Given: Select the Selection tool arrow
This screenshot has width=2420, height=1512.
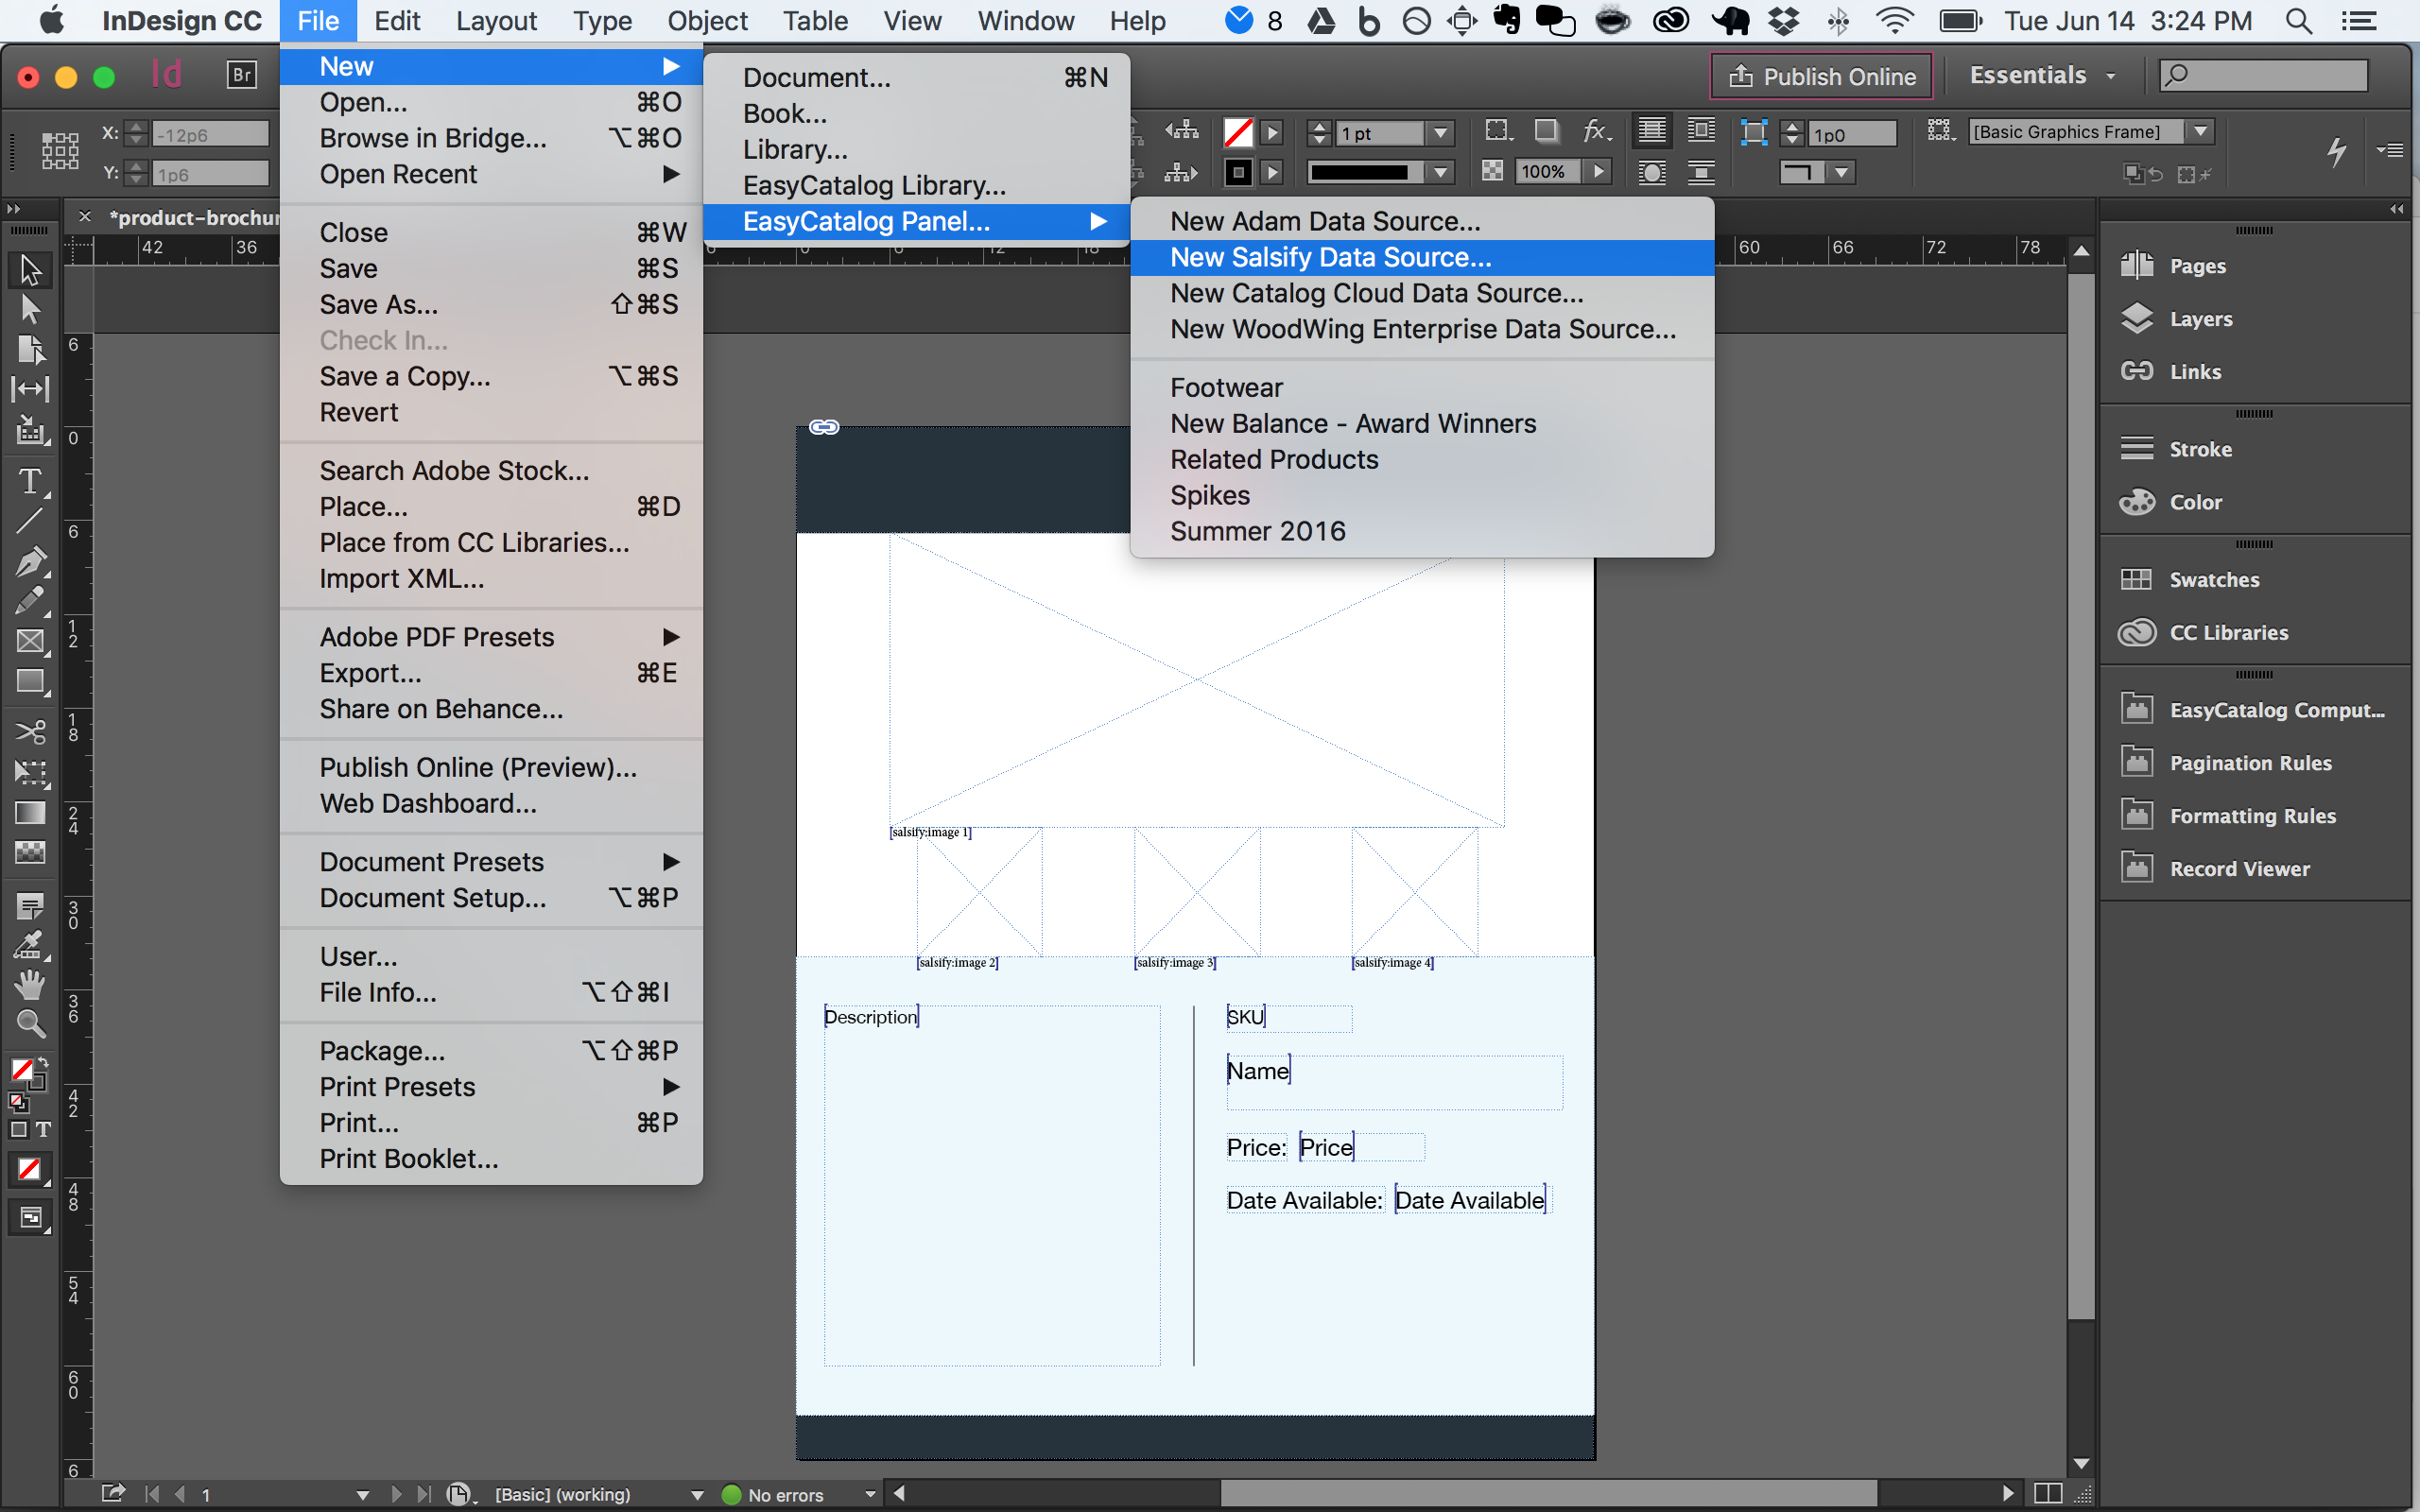Looking at the screenshot, I should [x=30, y=269].
